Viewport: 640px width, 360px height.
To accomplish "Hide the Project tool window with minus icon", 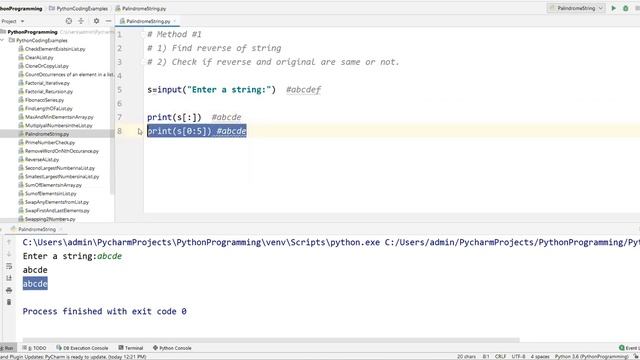I will click(x=108, y=21).
